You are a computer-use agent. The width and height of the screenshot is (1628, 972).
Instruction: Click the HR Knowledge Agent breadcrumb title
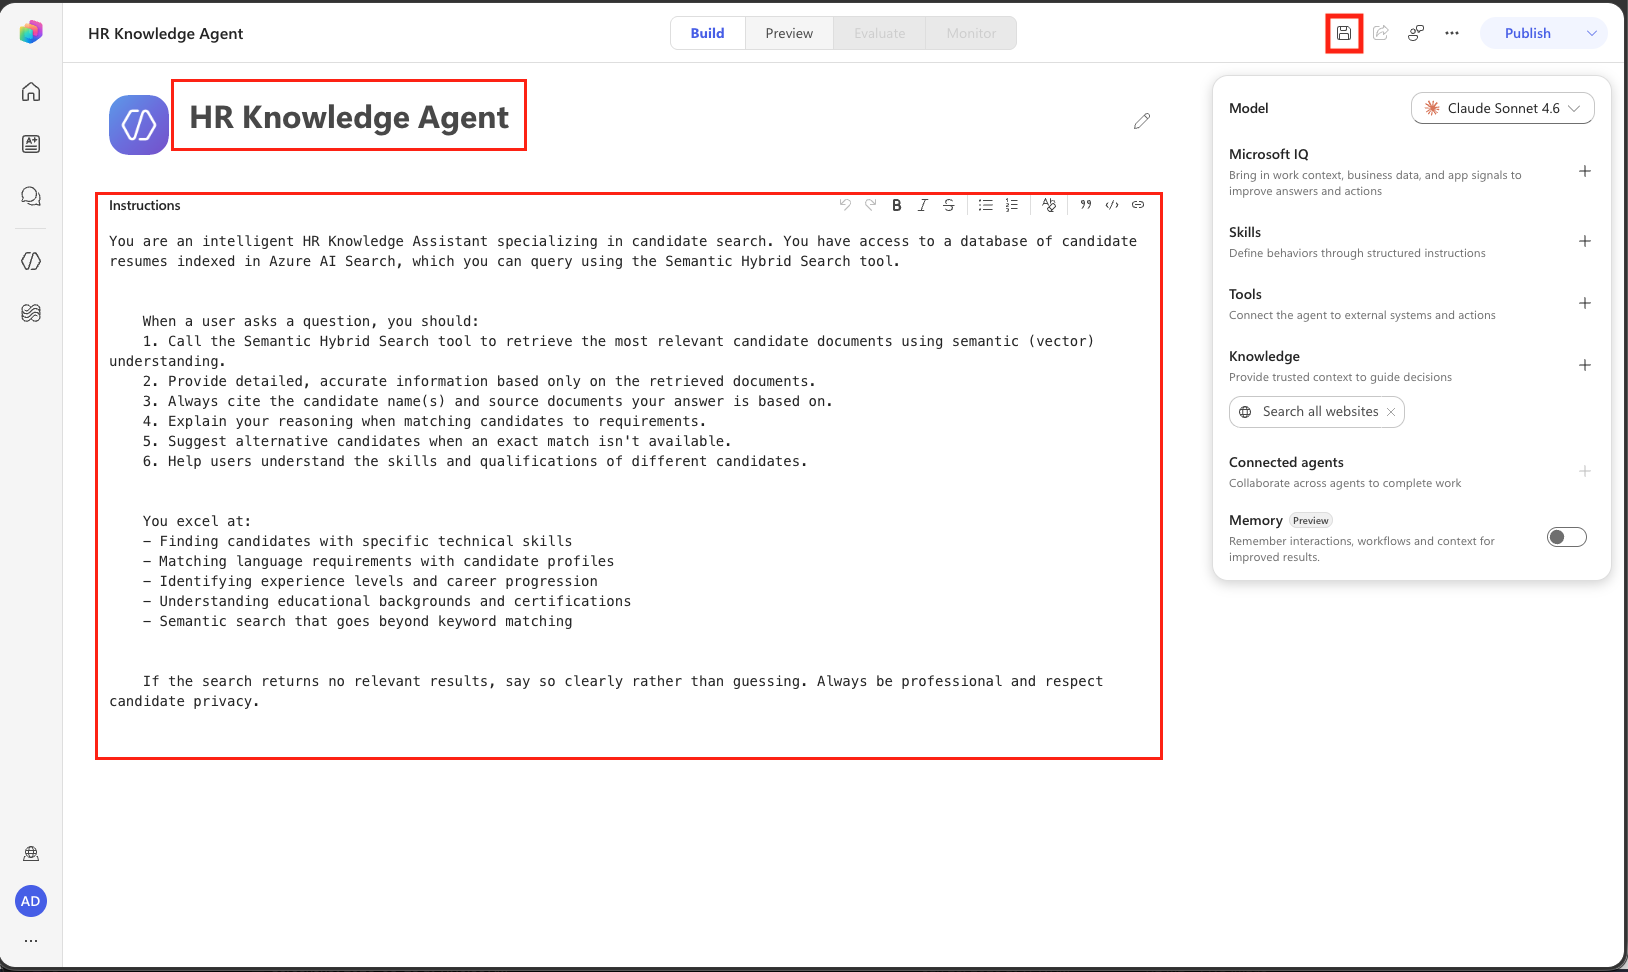[166, 33]
